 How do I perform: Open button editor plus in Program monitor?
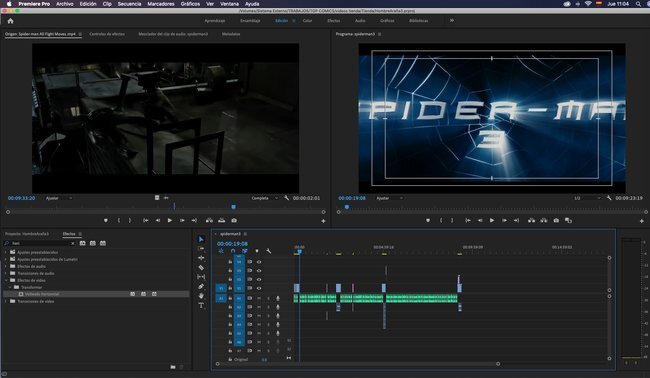642,221
